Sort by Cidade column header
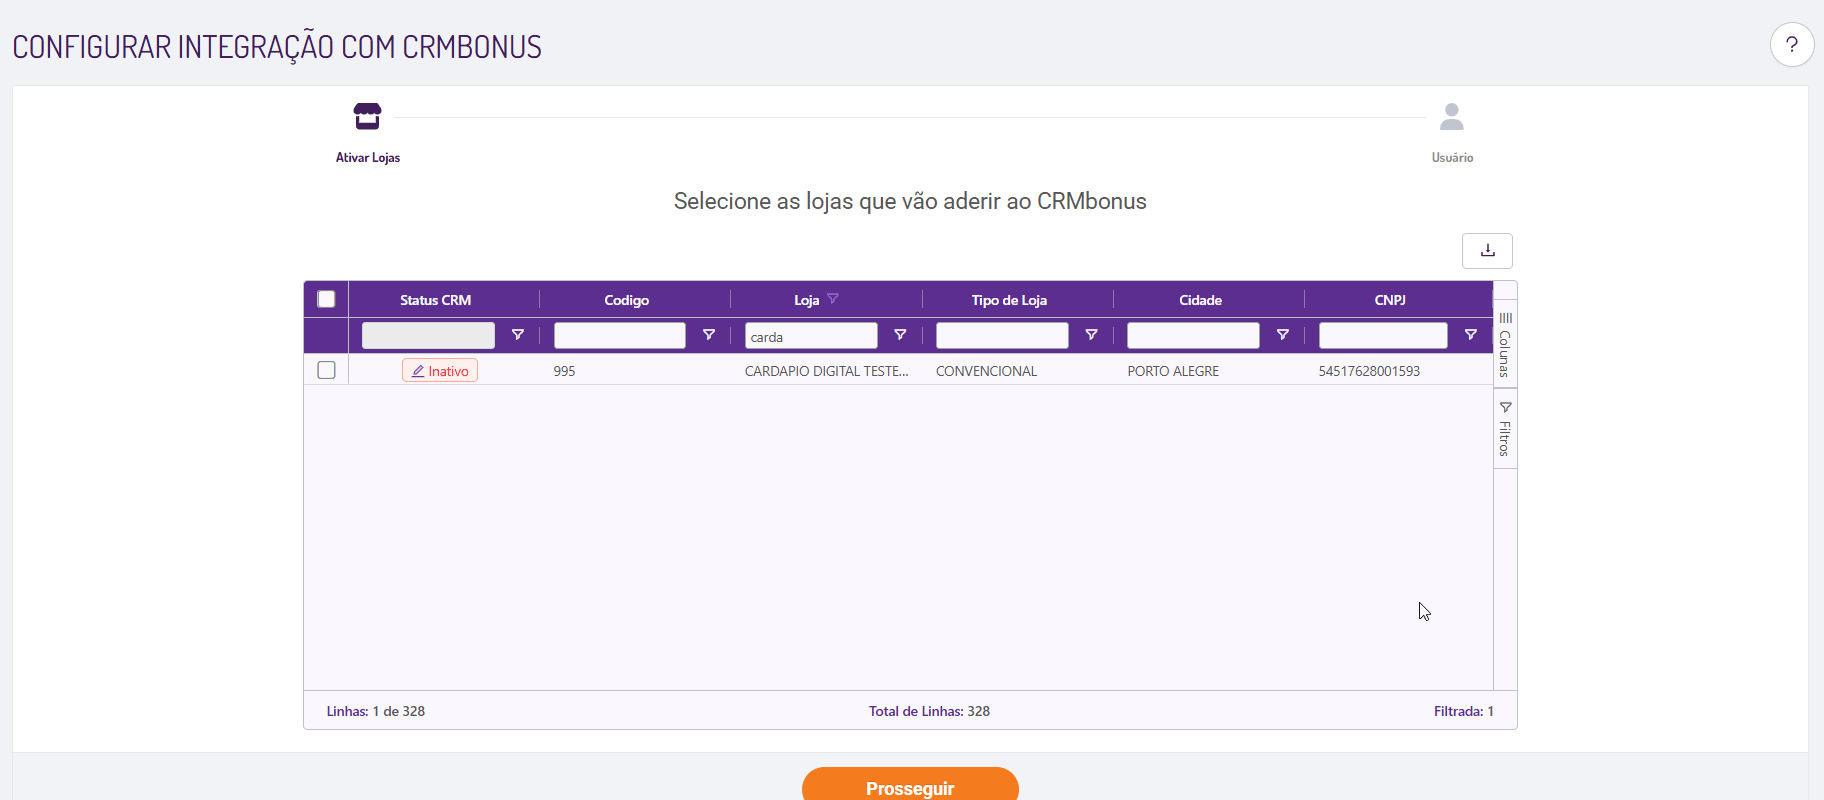Image resolution: width=1824 pixels, height=800 pixels. tap(1200, 300)
